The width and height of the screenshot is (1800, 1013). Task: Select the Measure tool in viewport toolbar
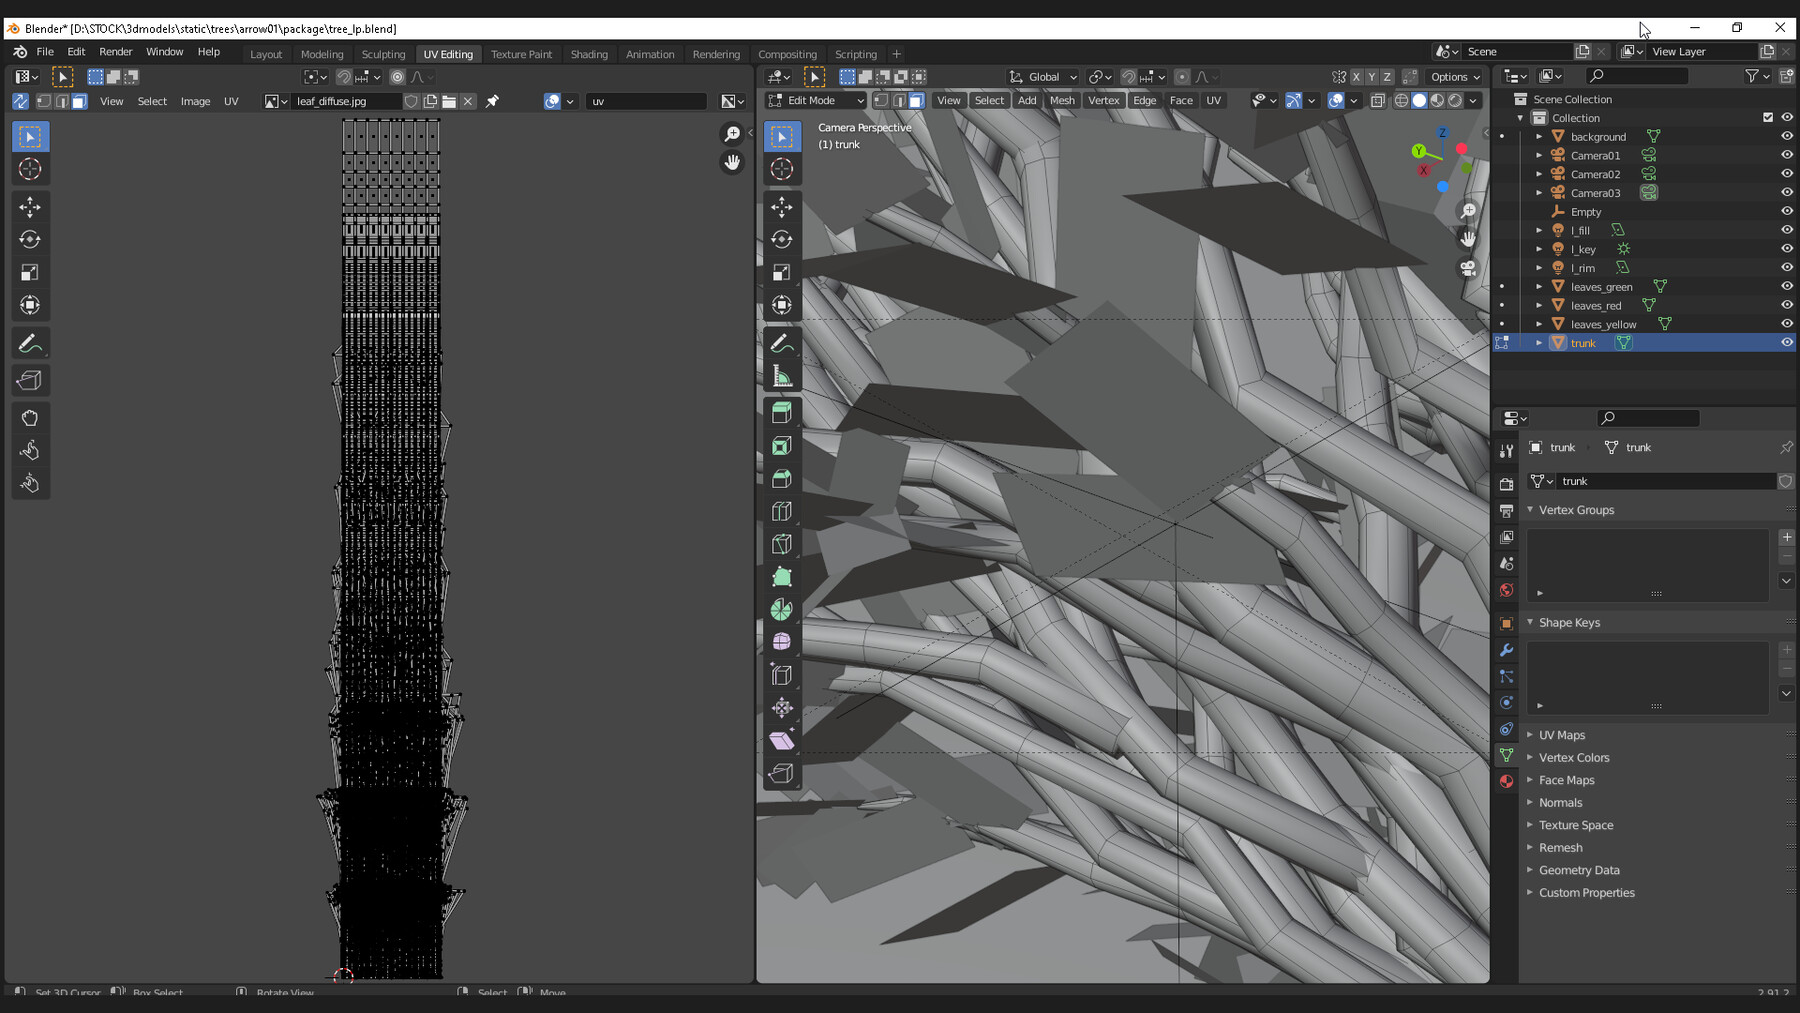point(781,377)
